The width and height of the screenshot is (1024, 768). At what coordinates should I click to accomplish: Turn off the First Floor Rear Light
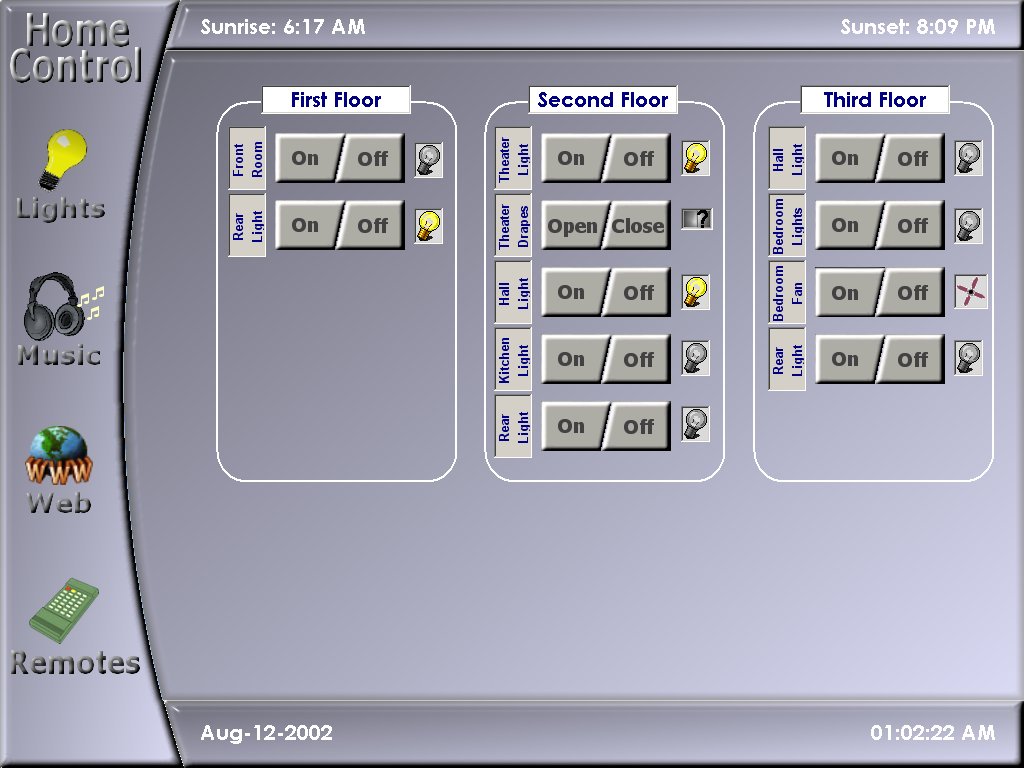click(x=374, y=226)
